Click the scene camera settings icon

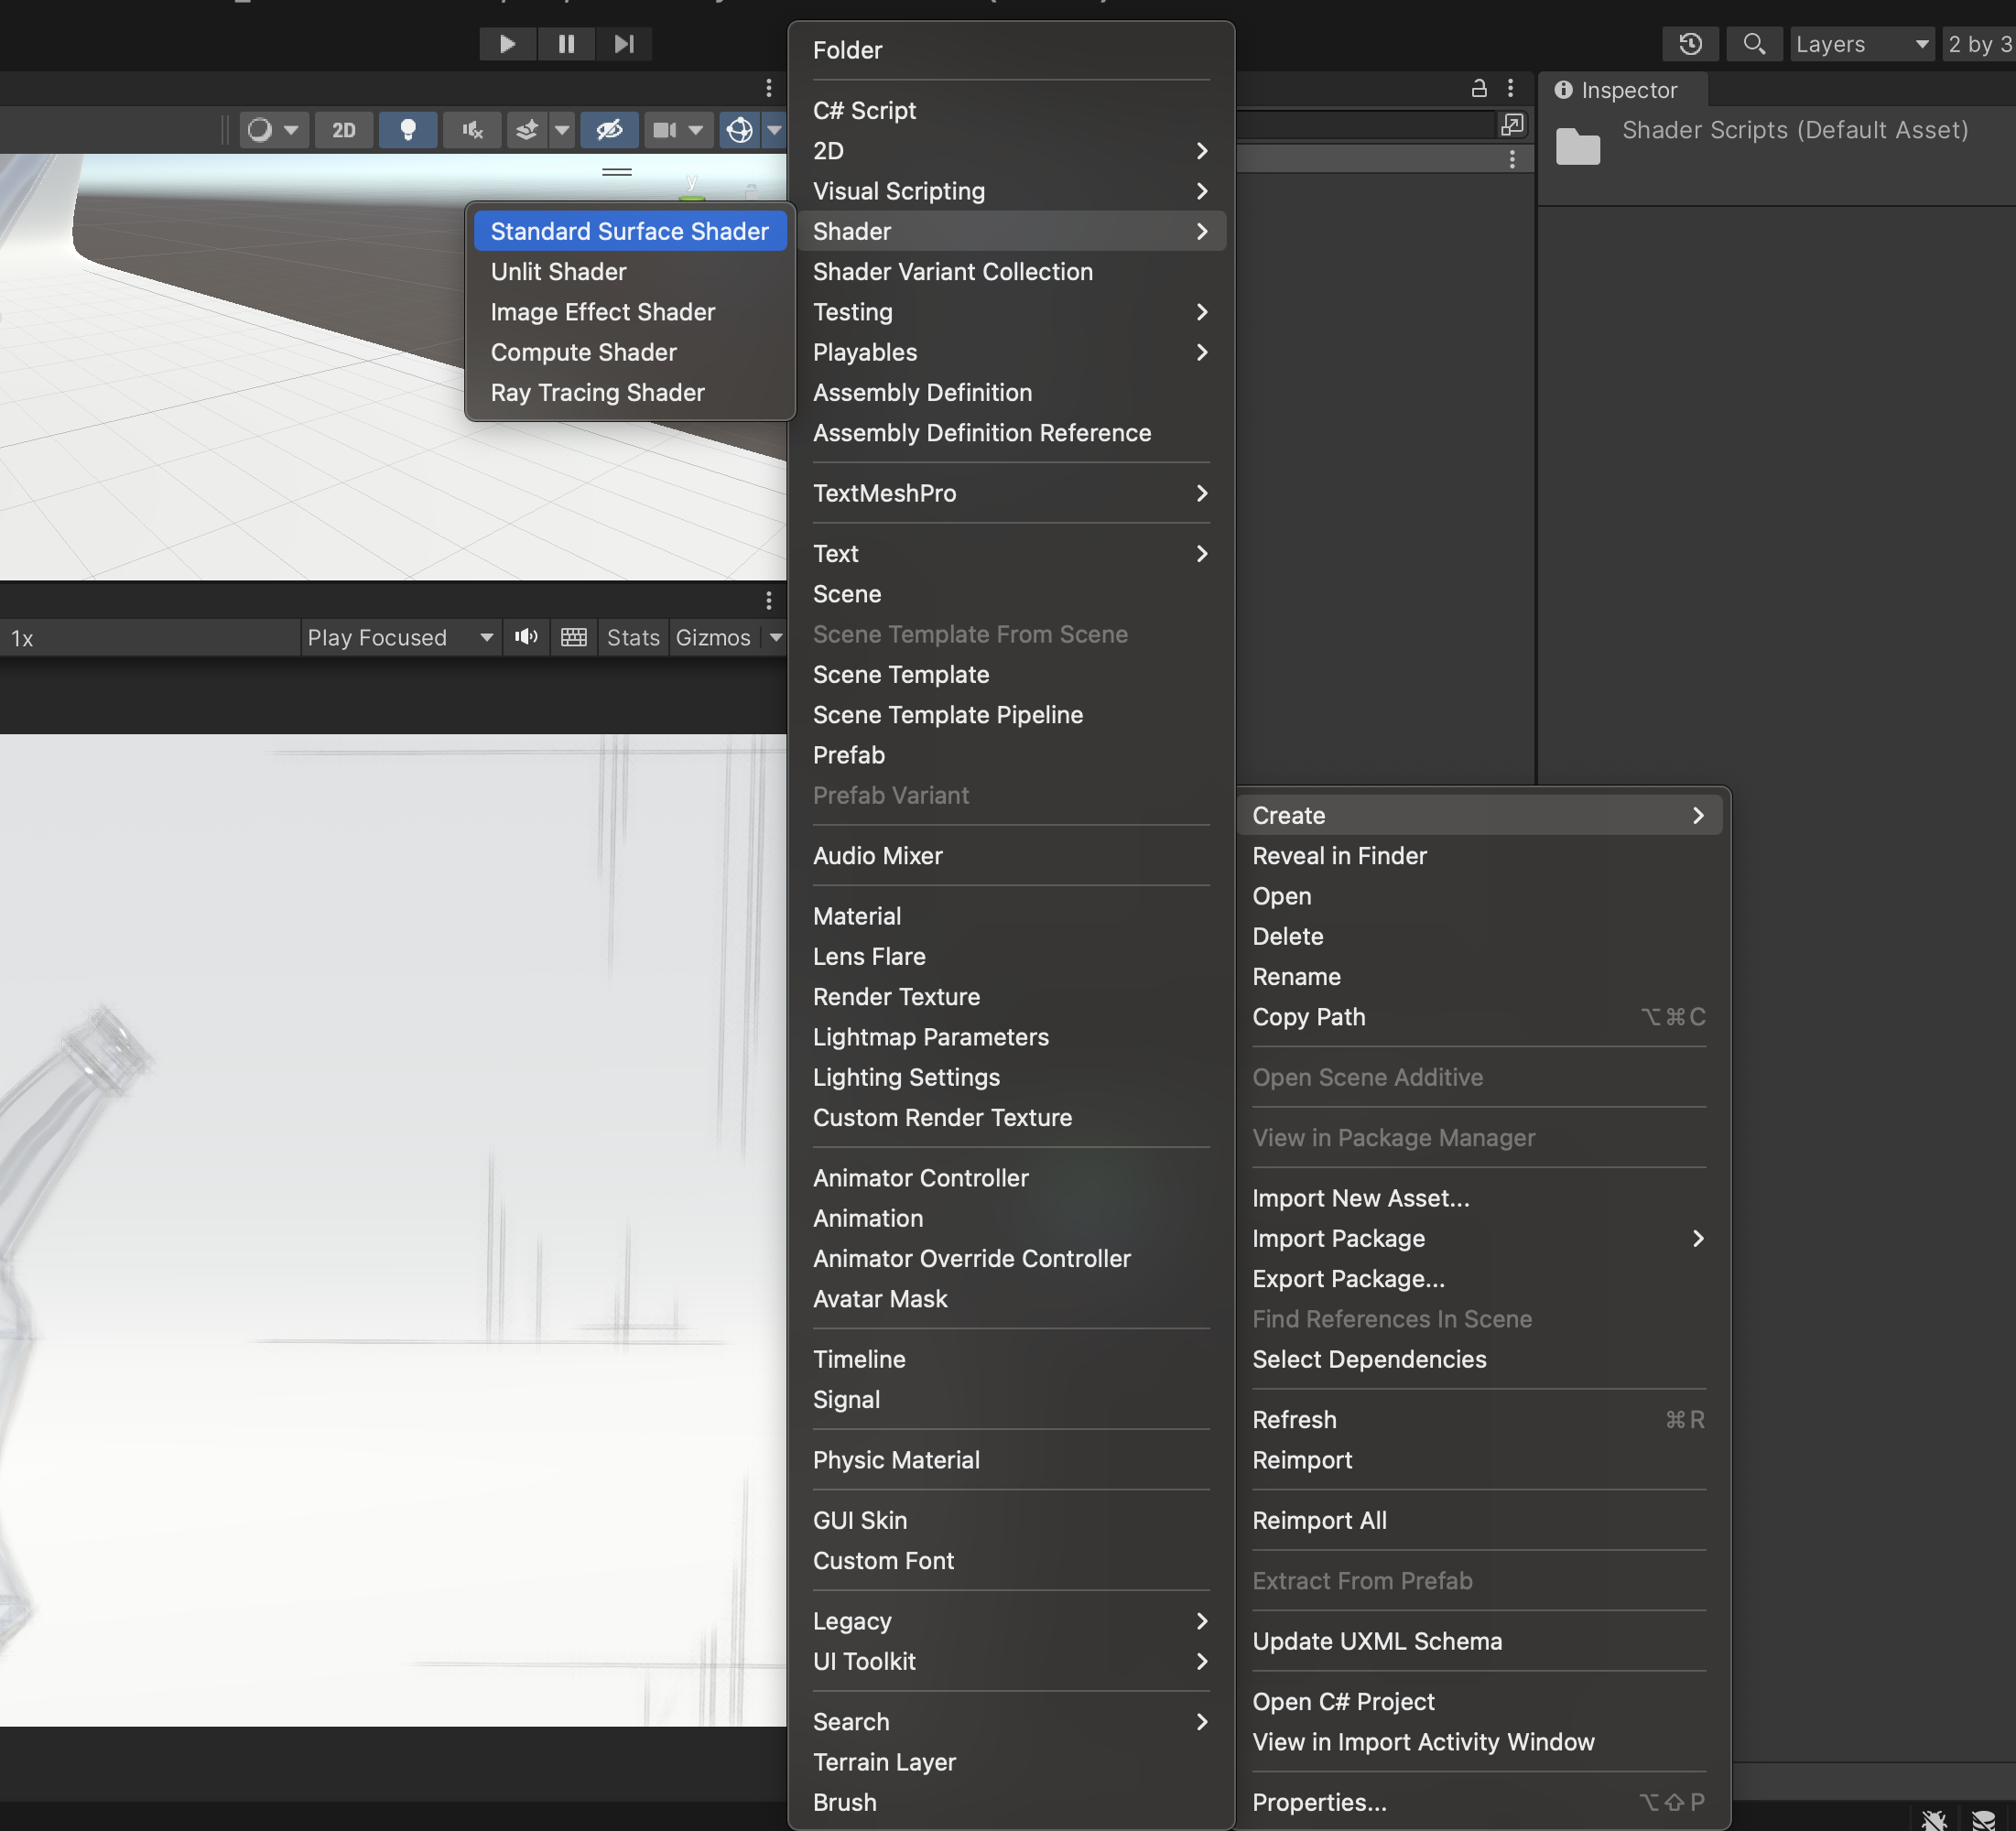point(665,130)
